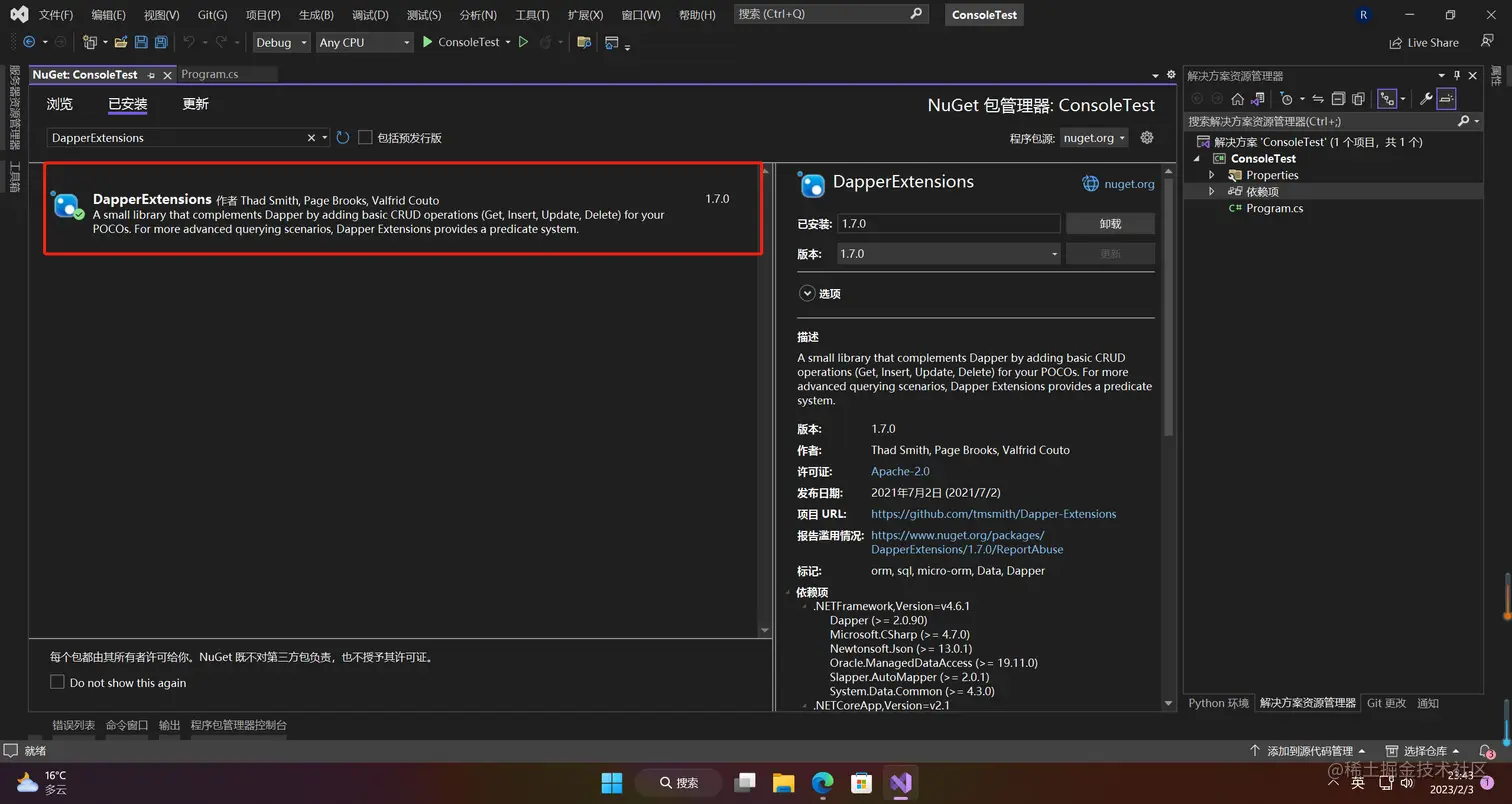Click the find in files folder icon
This screenshot has width=1512, height=804.
(584, 42)
